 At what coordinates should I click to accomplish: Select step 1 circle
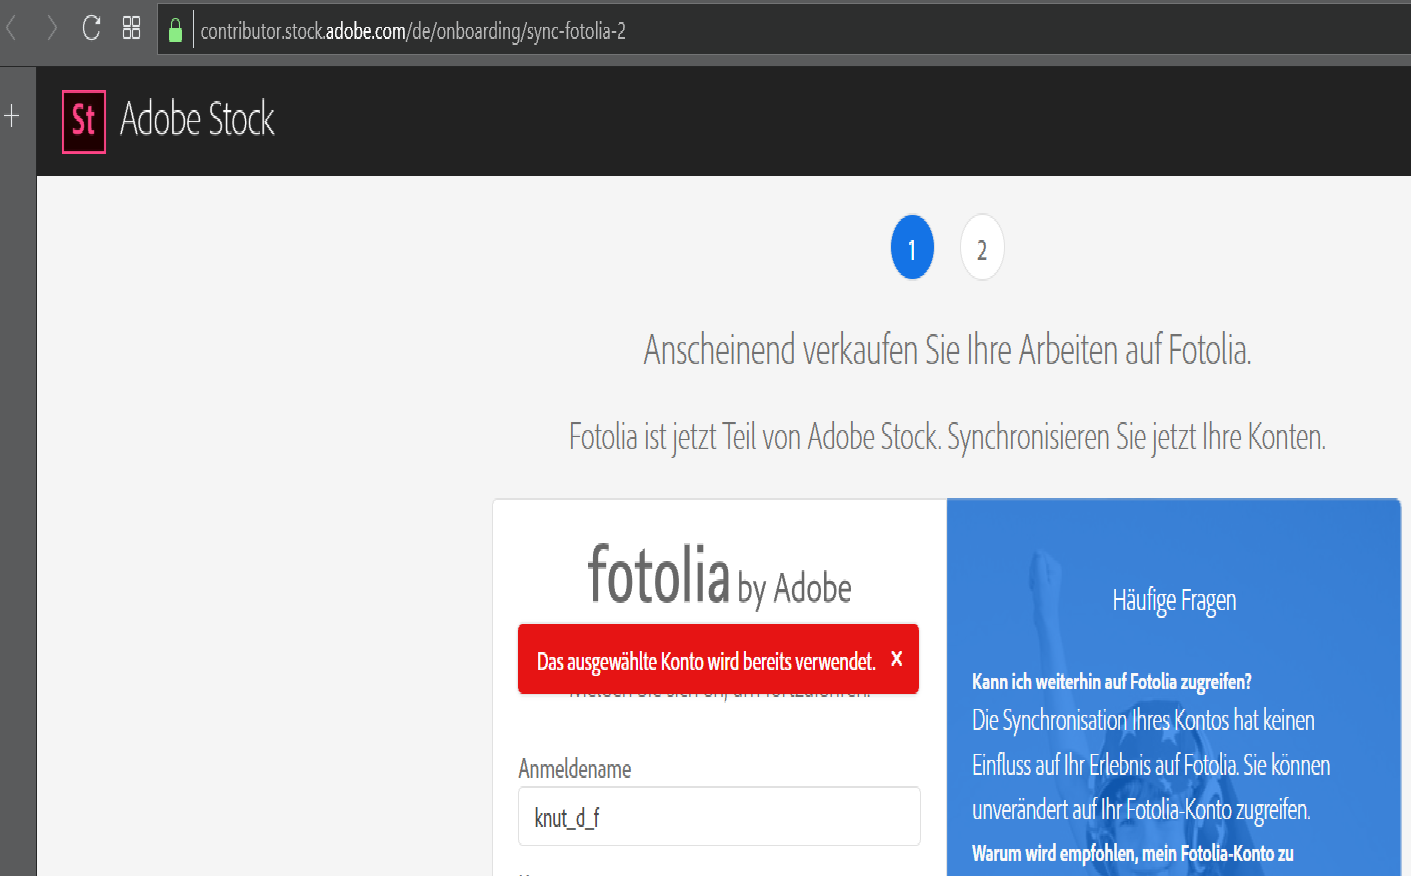point(912,247)
